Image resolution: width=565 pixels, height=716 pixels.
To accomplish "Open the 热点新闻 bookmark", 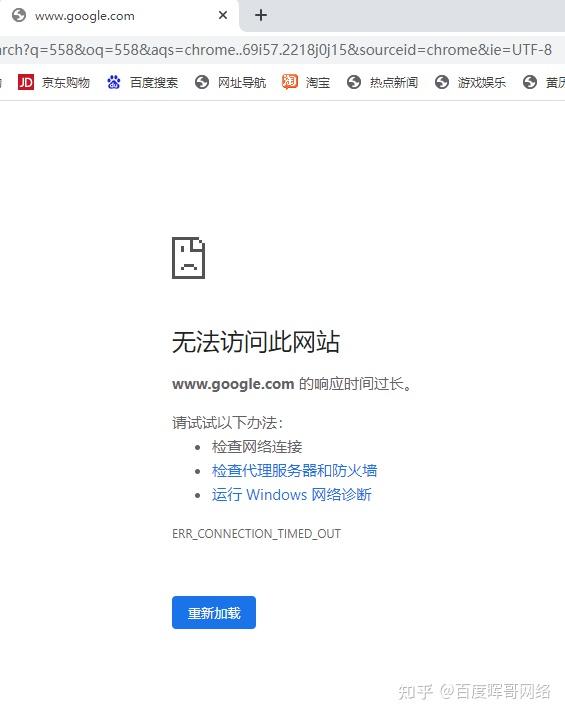I will coord(382,82).
